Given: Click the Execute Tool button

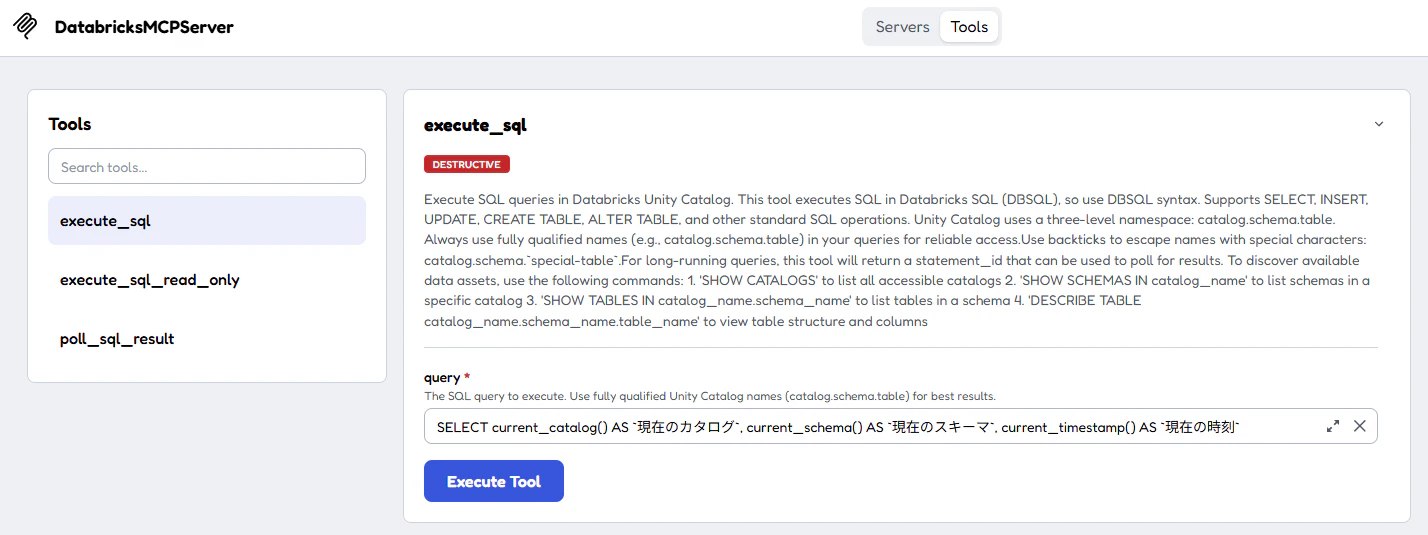Looking at the screenshot, I should pos(494,481).
